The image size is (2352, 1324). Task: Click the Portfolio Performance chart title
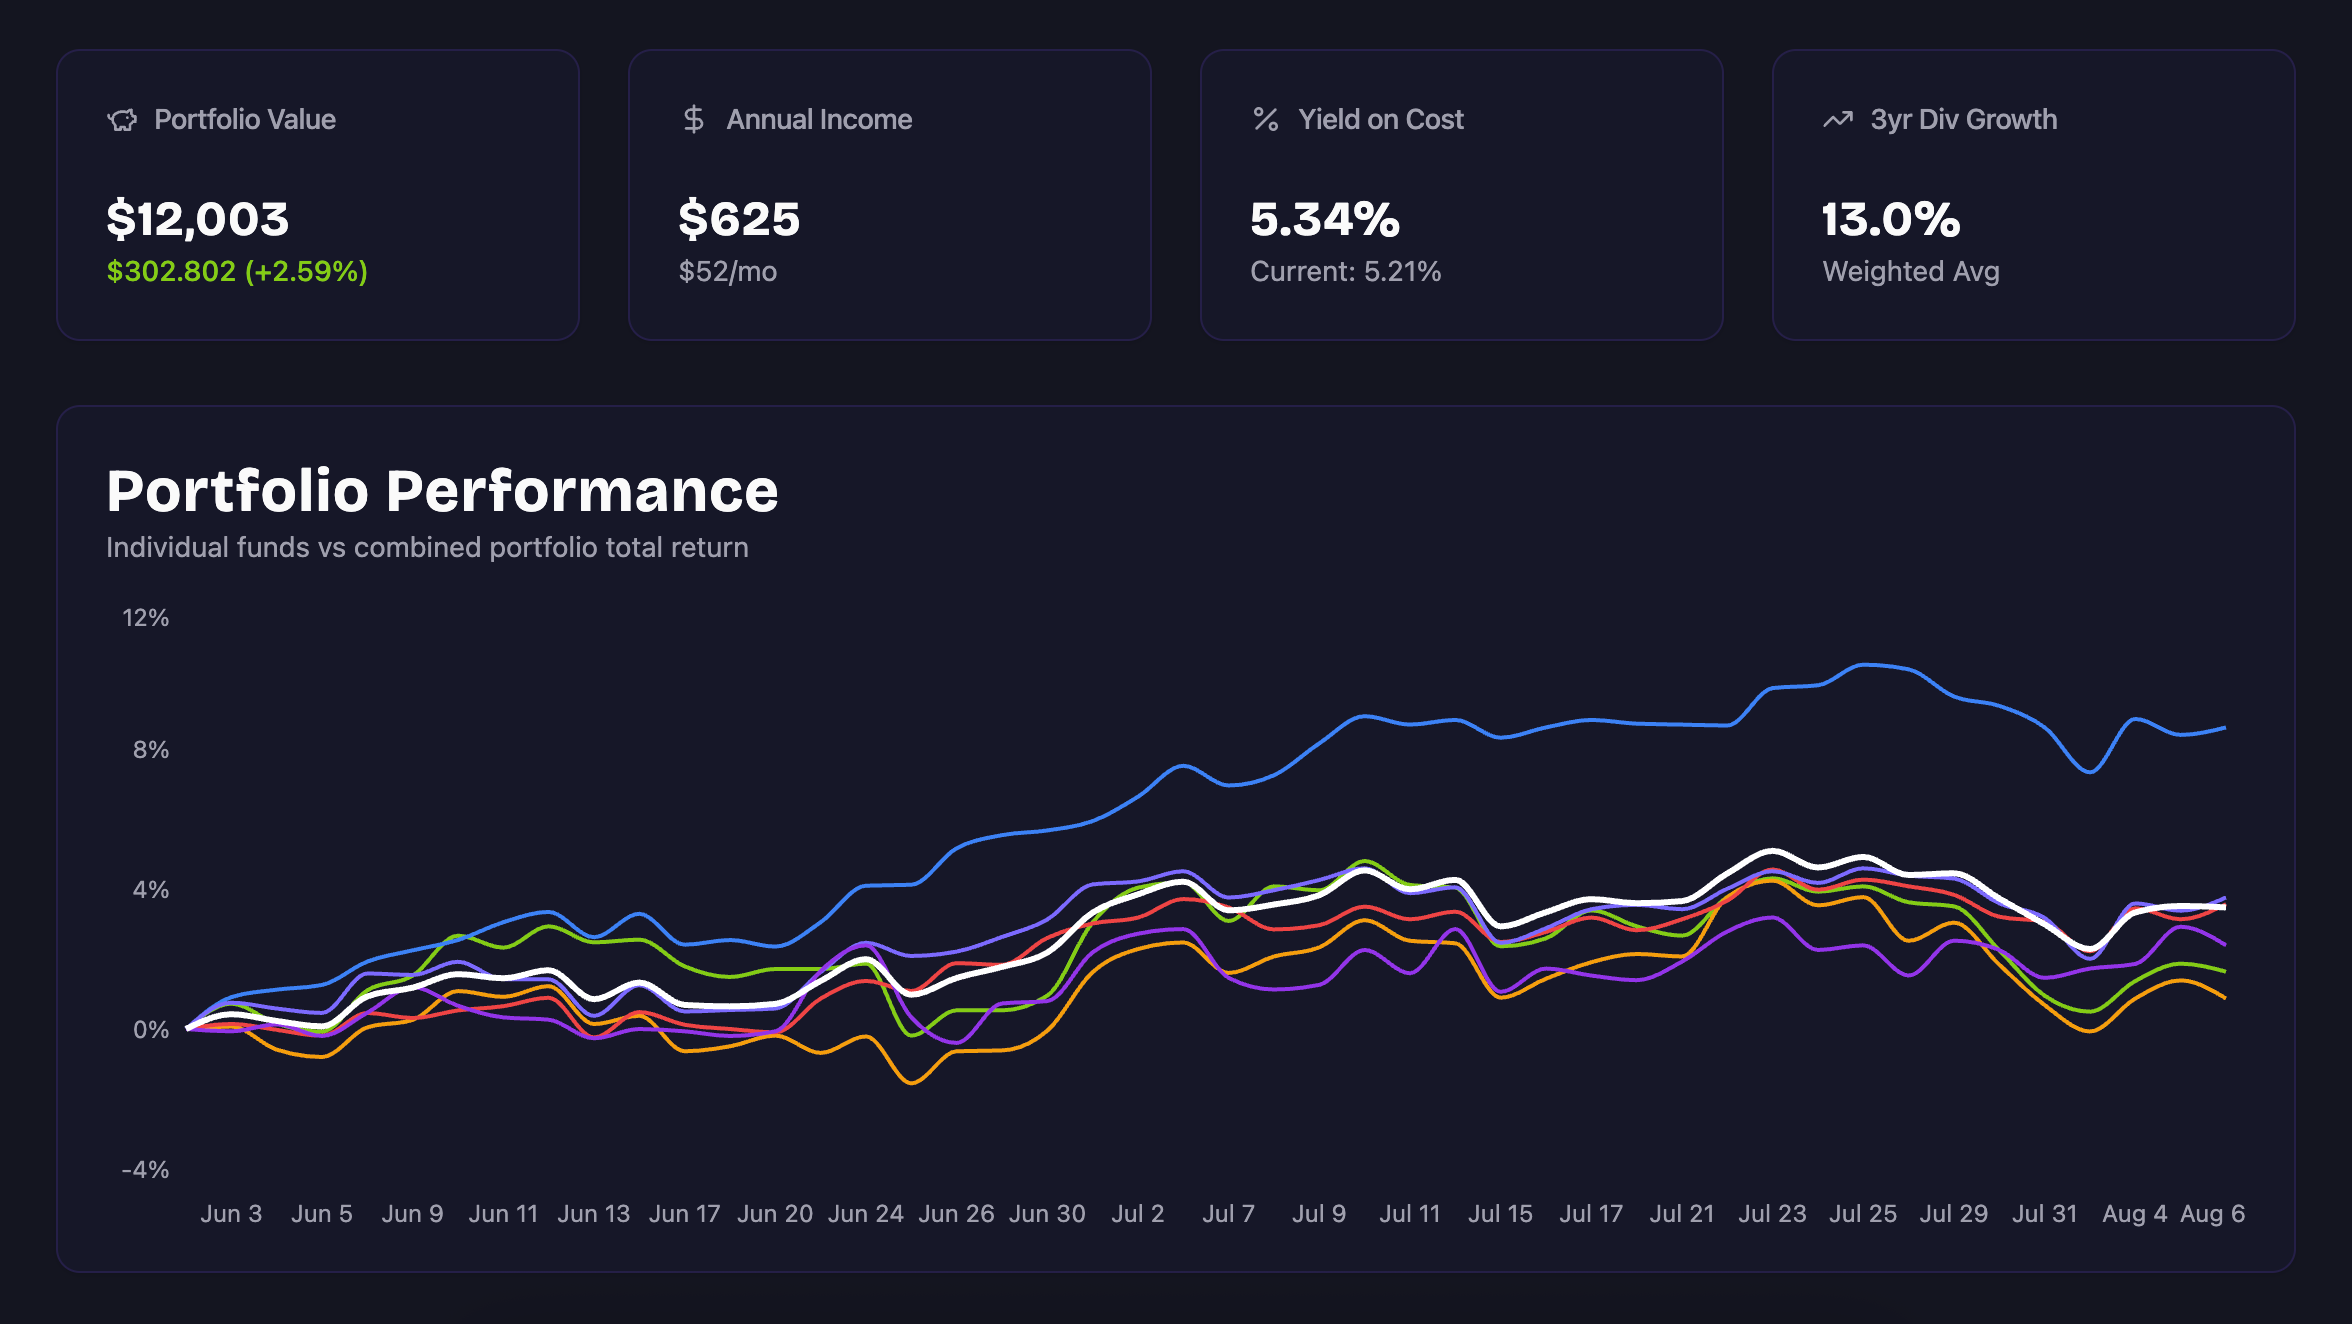pos(442,491)
